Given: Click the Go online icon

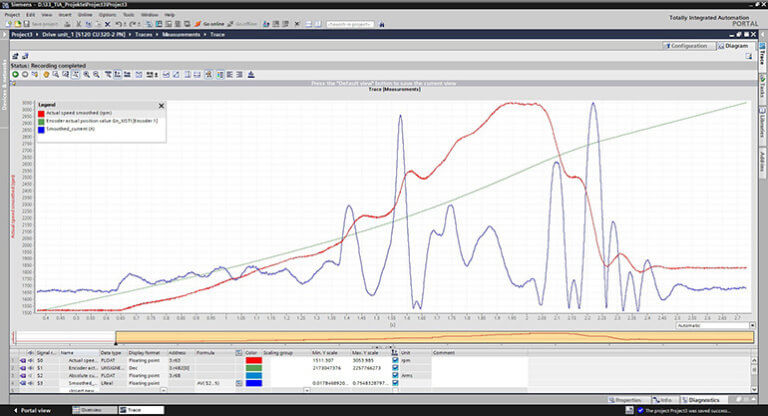Looking at the screenshot, I should pyautogui.click(x=196, y=24).
